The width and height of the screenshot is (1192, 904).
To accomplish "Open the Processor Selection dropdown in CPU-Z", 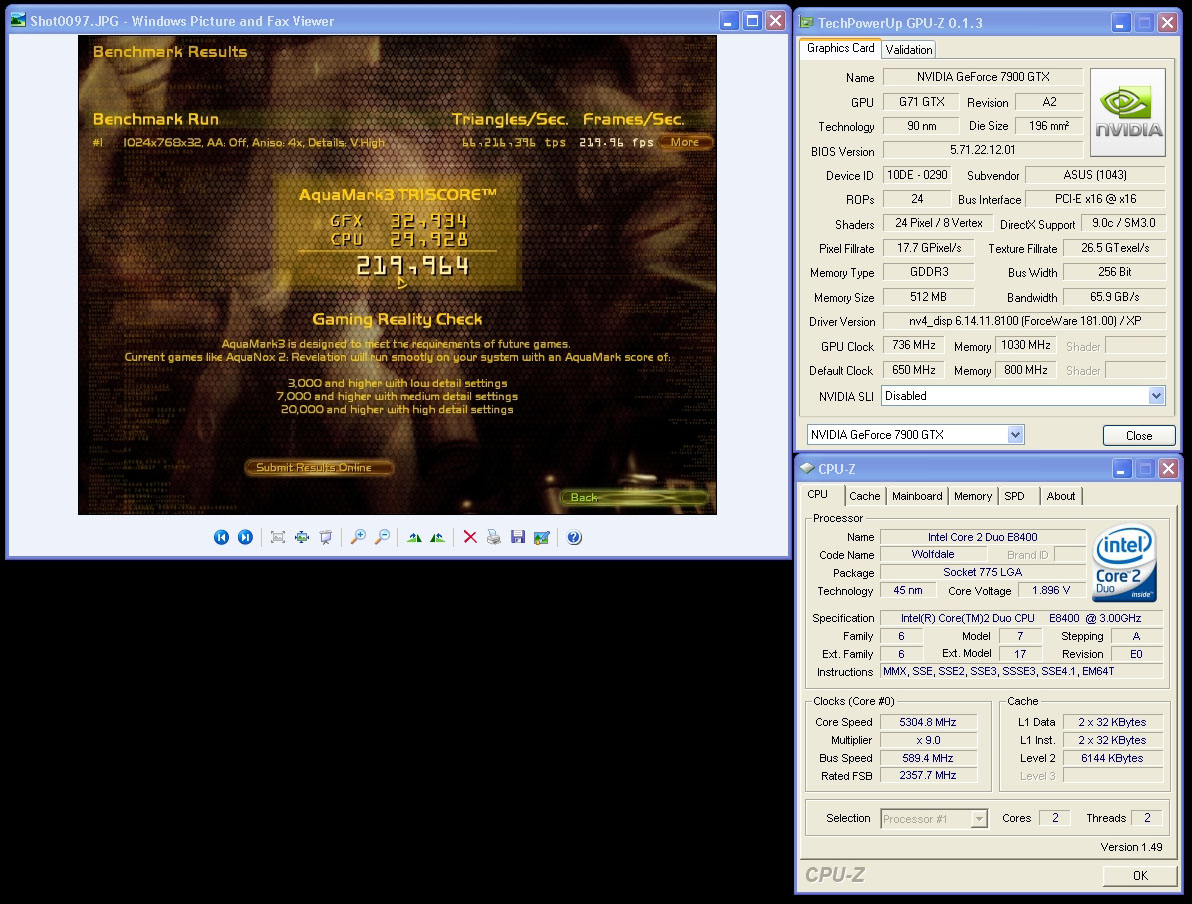I will point(979,819).
